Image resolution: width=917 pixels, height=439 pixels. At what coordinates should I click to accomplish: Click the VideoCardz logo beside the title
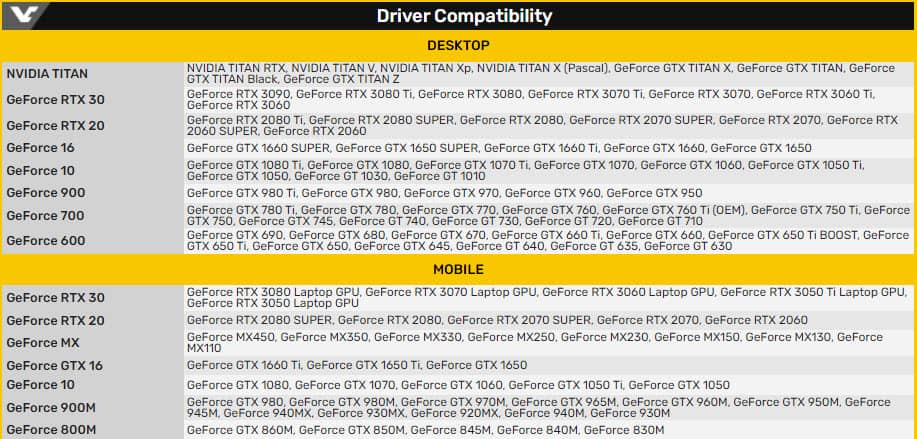coord(25,16)
